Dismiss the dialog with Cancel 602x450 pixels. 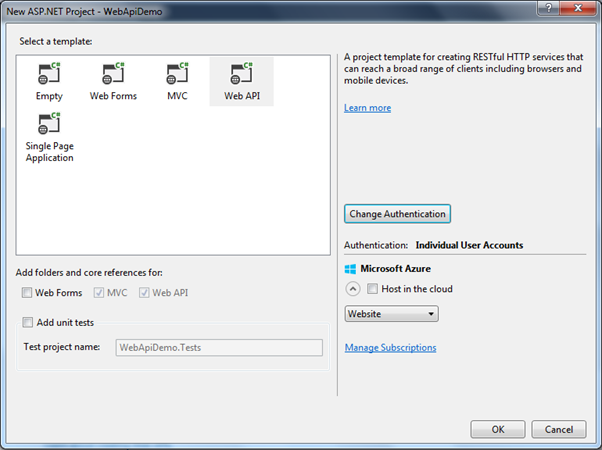point(559,429)
